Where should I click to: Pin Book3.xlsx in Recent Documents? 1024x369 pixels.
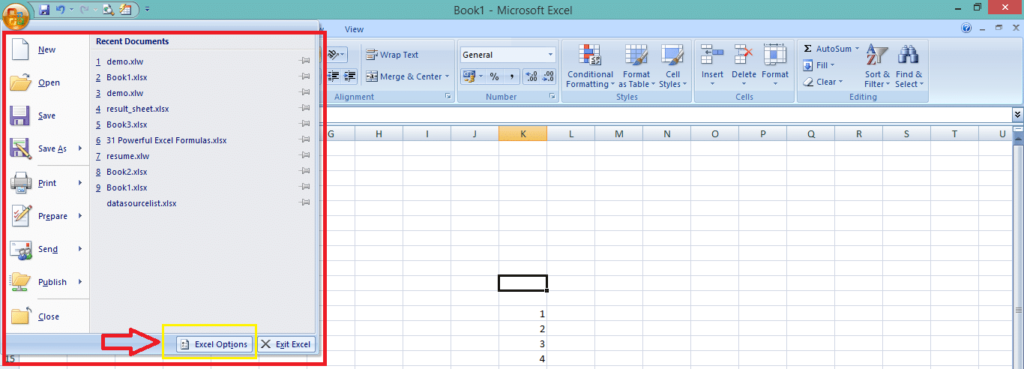click(x=304, y=124)
